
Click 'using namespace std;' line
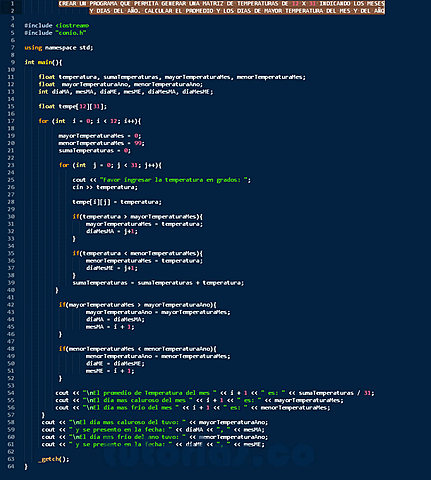click(x=59, y=48)
